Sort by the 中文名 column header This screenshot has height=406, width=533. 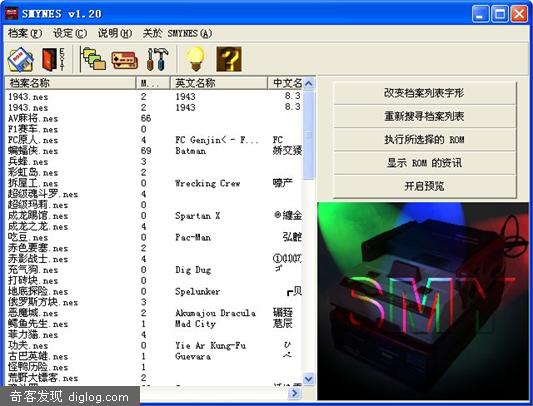(x=285, y=83)
